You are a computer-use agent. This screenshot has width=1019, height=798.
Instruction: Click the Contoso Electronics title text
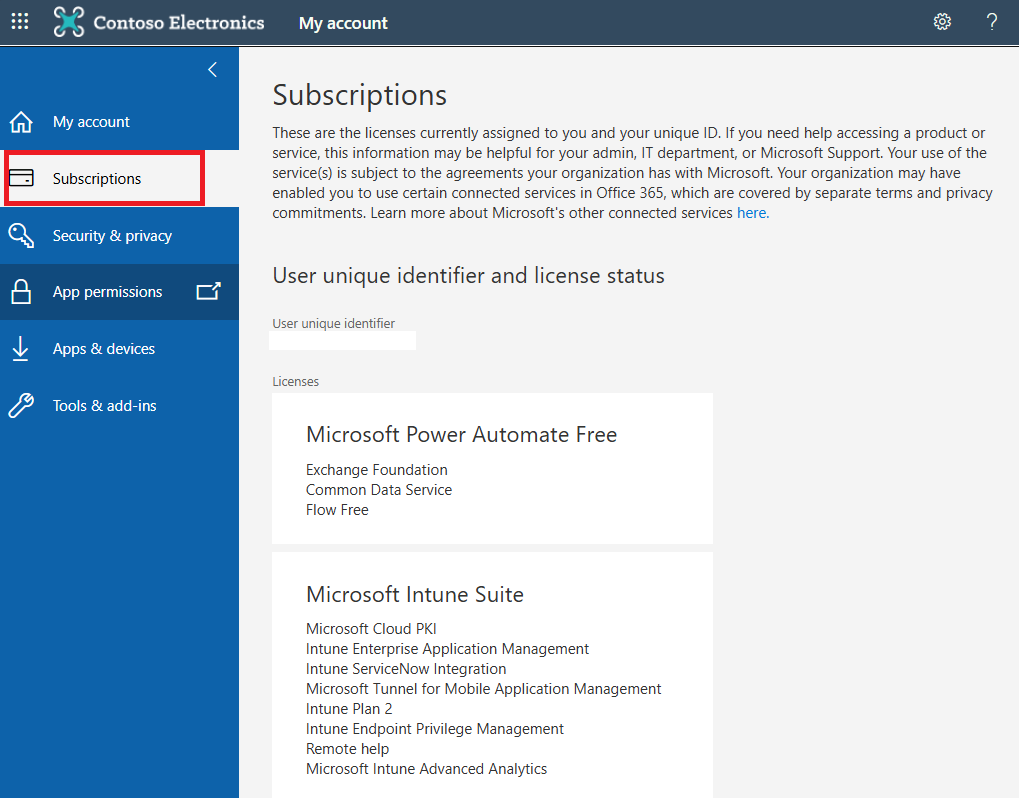(179, 23)
